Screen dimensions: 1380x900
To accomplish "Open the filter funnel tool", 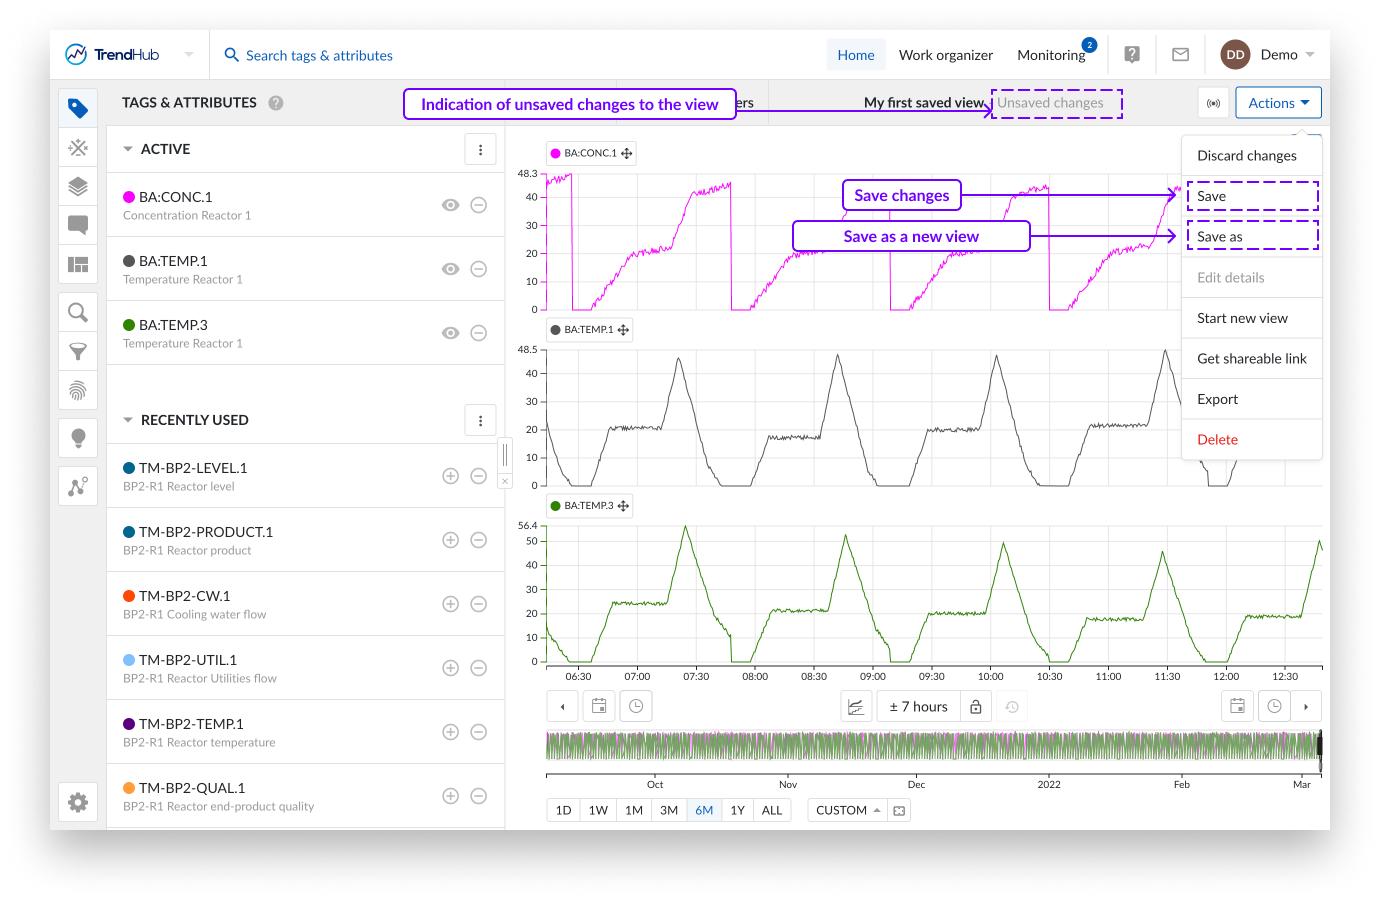I will click(x=78, y=352).
